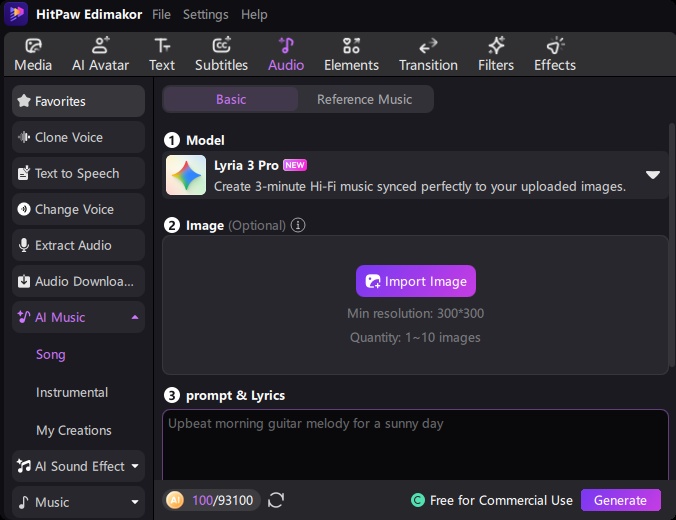Screen dimensions: 676x520
Task: Open Change Voice in sidebar
Action: pyautogui.click(x=78, y=209)
